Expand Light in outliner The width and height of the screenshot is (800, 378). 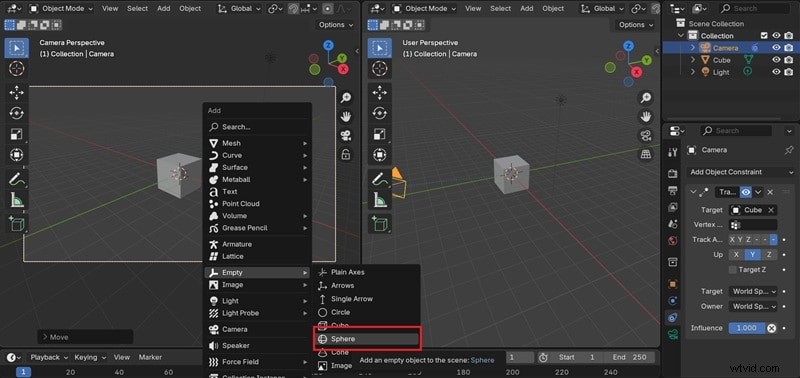pyautogui.click(x=693, y=72)
